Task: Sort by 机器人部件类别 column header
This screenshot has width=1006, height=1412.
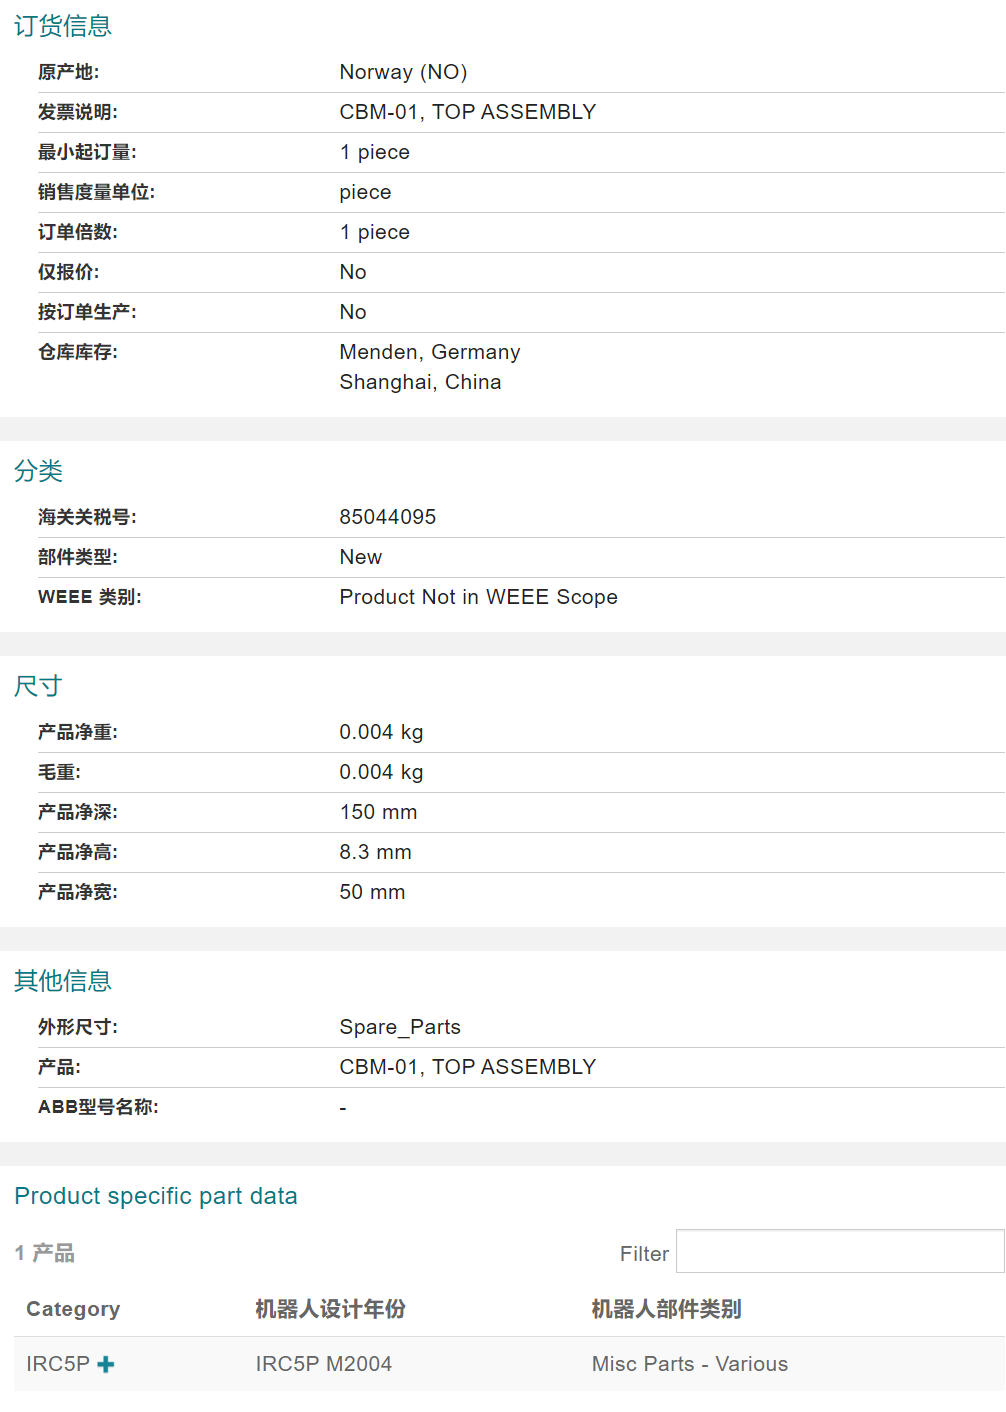Action: coord(666,1309)
